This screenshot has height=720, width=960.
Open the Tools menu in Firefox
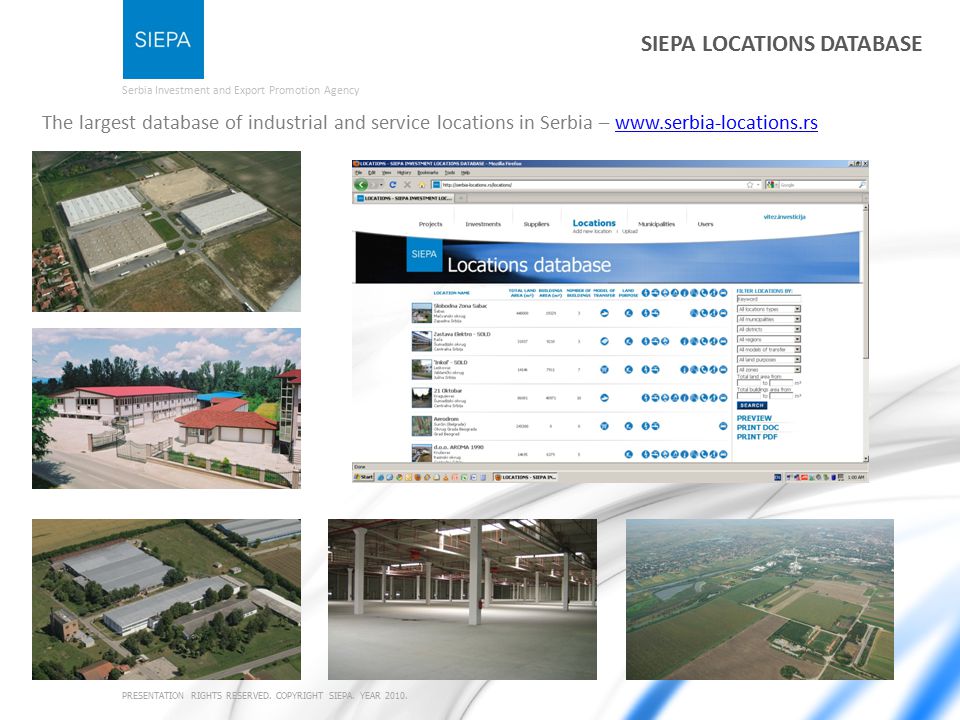[450, 173]
